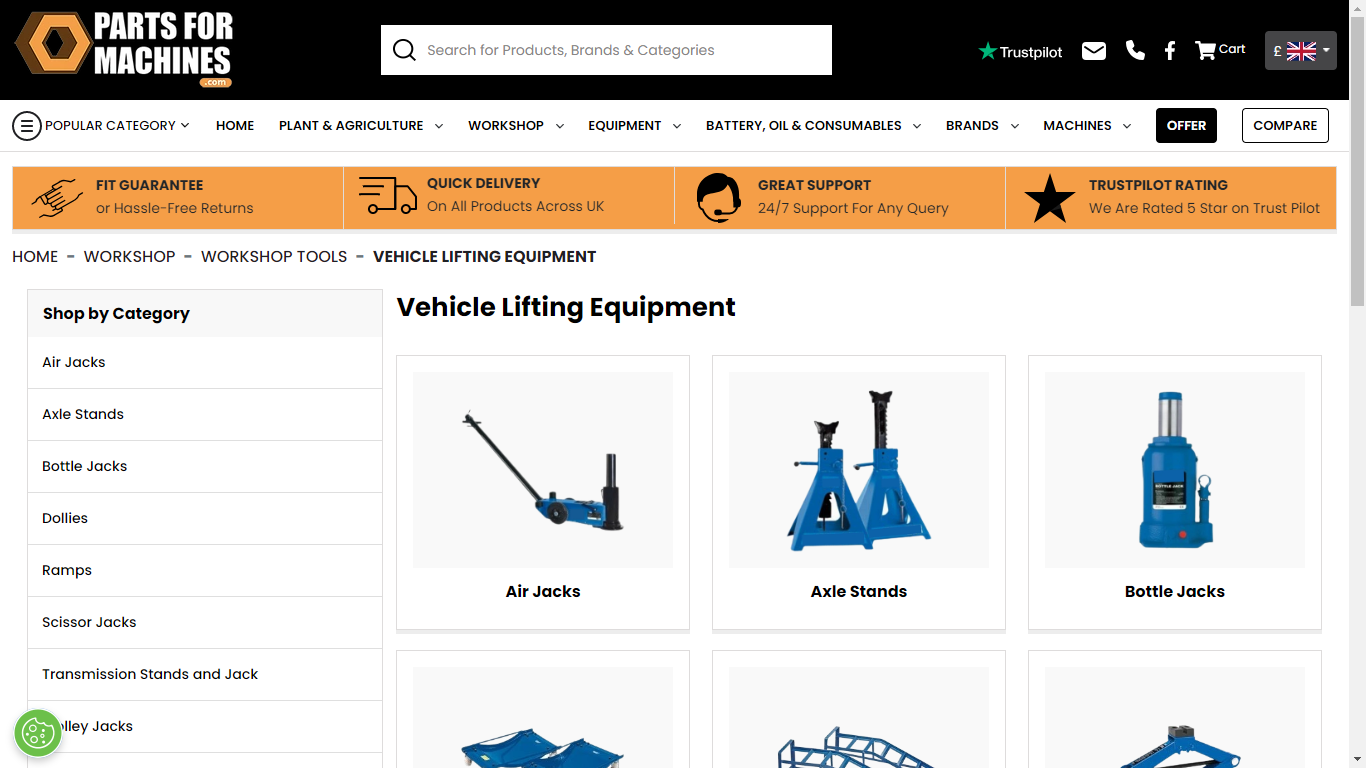Click the Compare button
The image size is (1366, 768).
pyautogui.click(x=1285, y=126)
